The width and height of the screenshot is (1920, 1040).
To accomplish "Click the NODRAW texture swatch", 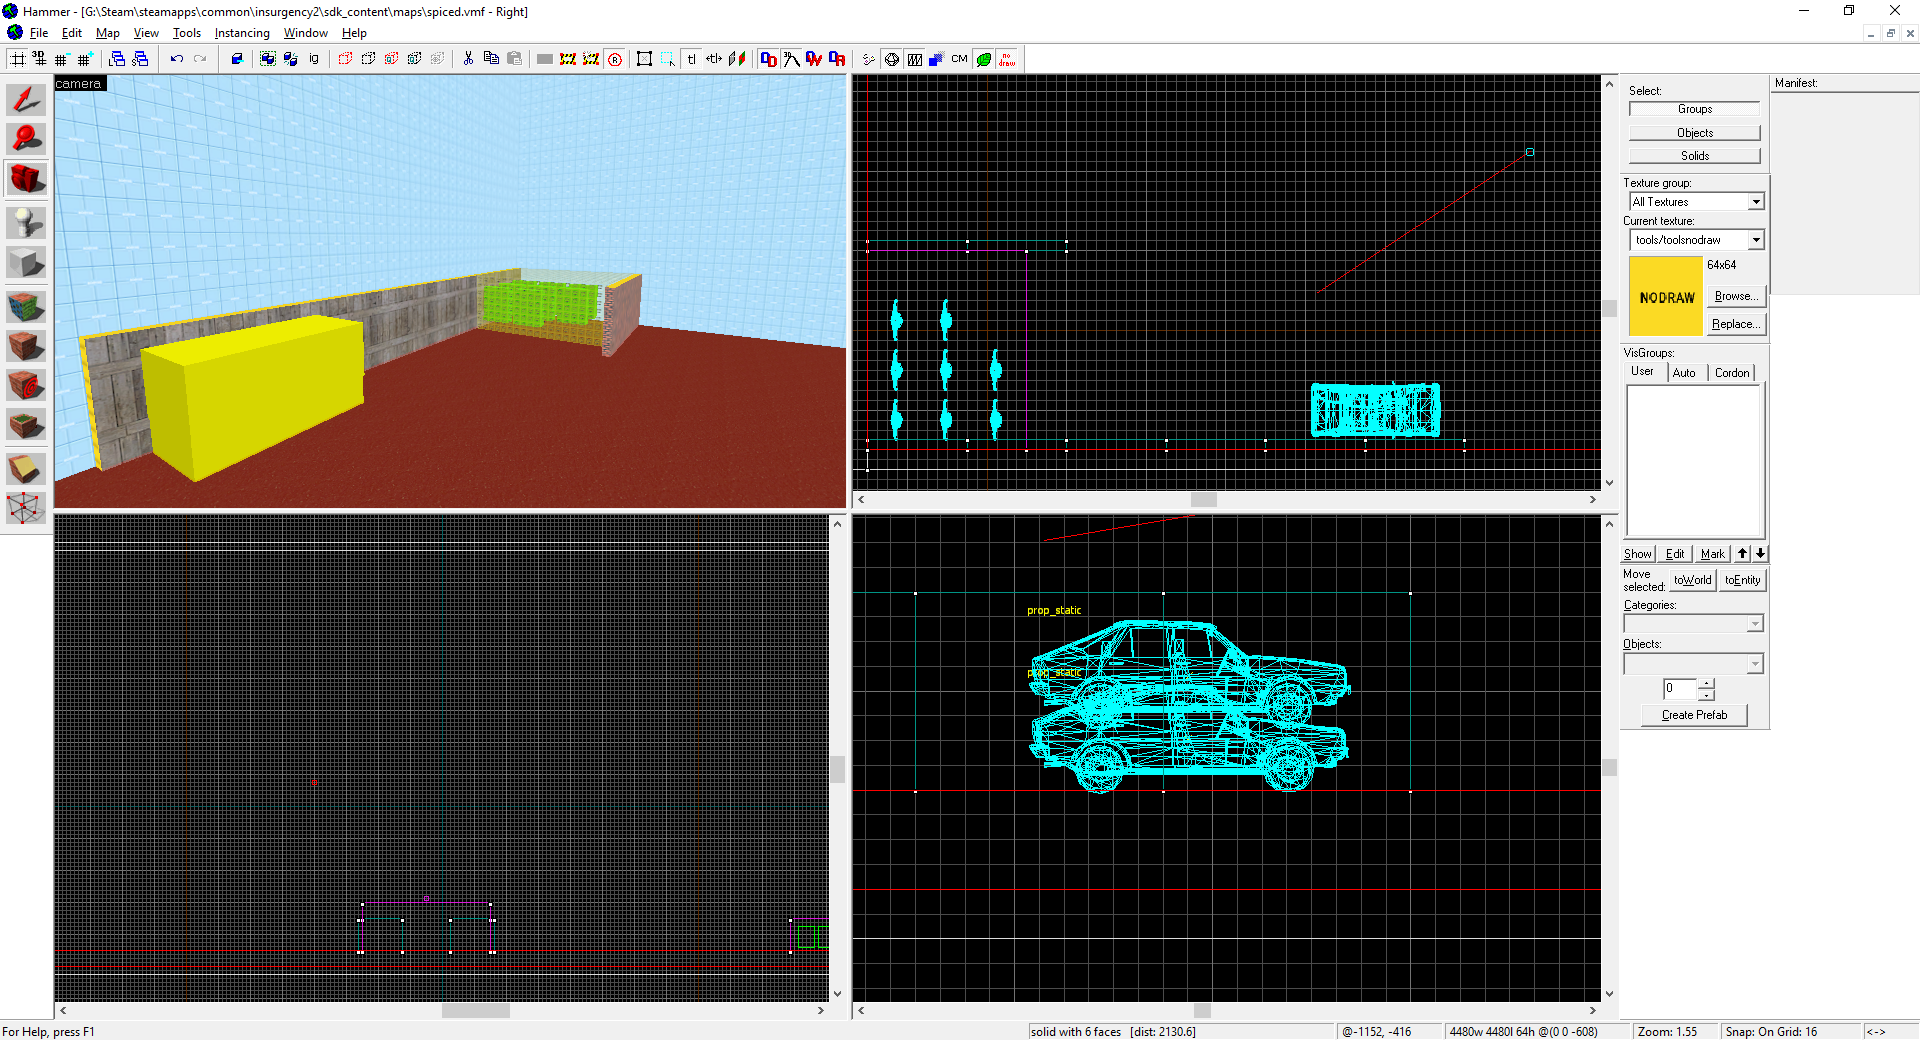I will click(1666, 297).
